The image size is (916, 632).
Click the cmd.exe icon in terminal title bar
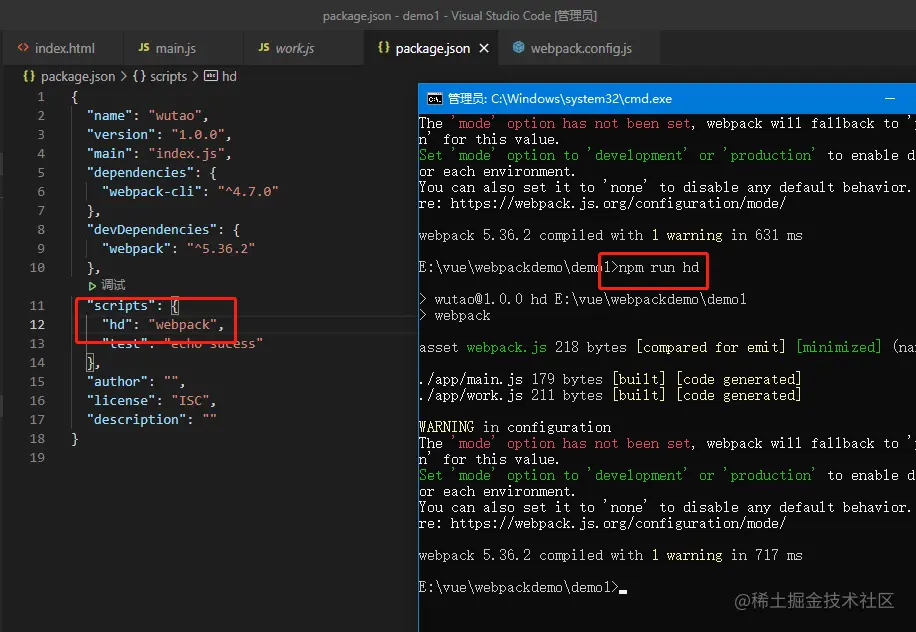click(x=434, y=99)
